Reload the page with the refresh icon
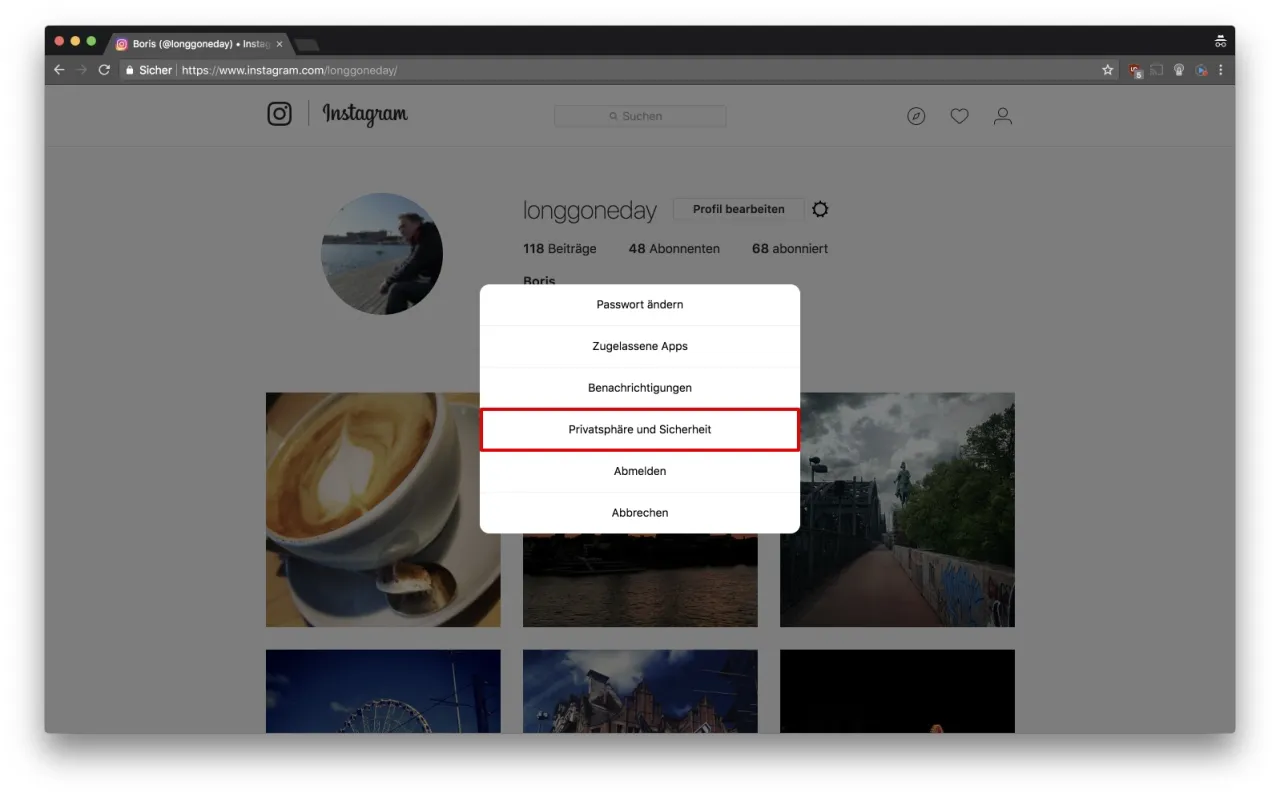This screenshot has height=797, width=1280. [x=104, y=70]
